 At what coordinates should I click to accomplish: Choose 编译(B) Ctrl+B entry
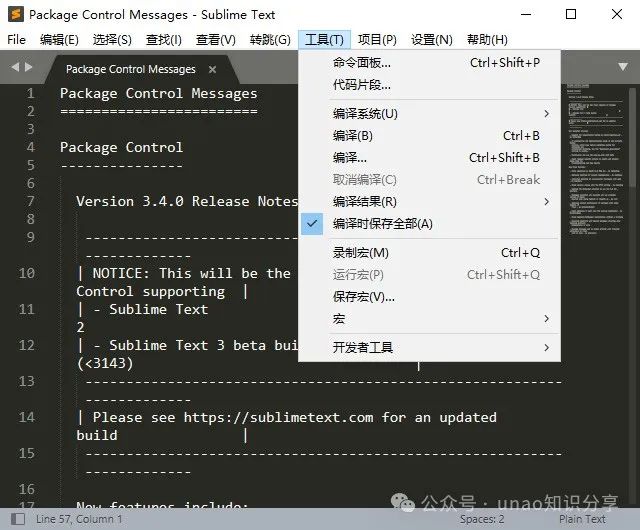click(429, 136)
